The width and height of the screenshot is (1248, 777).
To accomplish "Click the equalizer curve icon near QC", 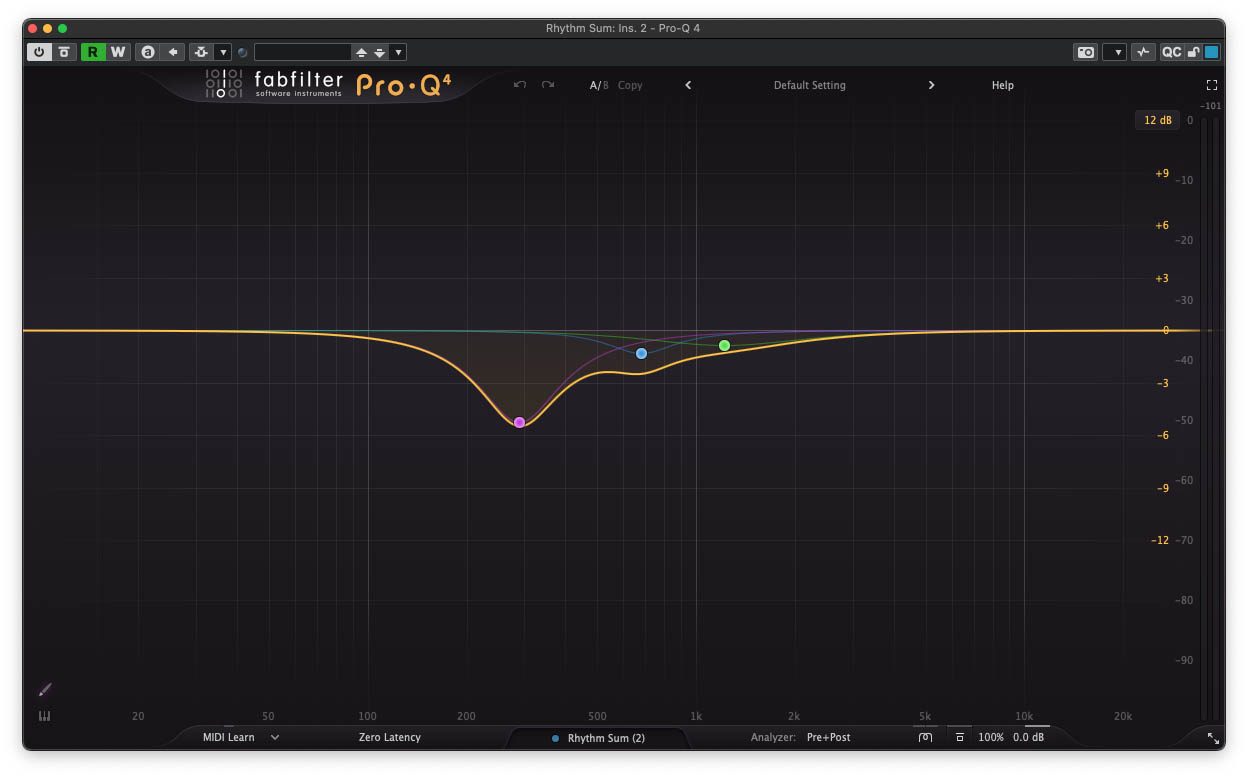I will [x=1143, y=52].
